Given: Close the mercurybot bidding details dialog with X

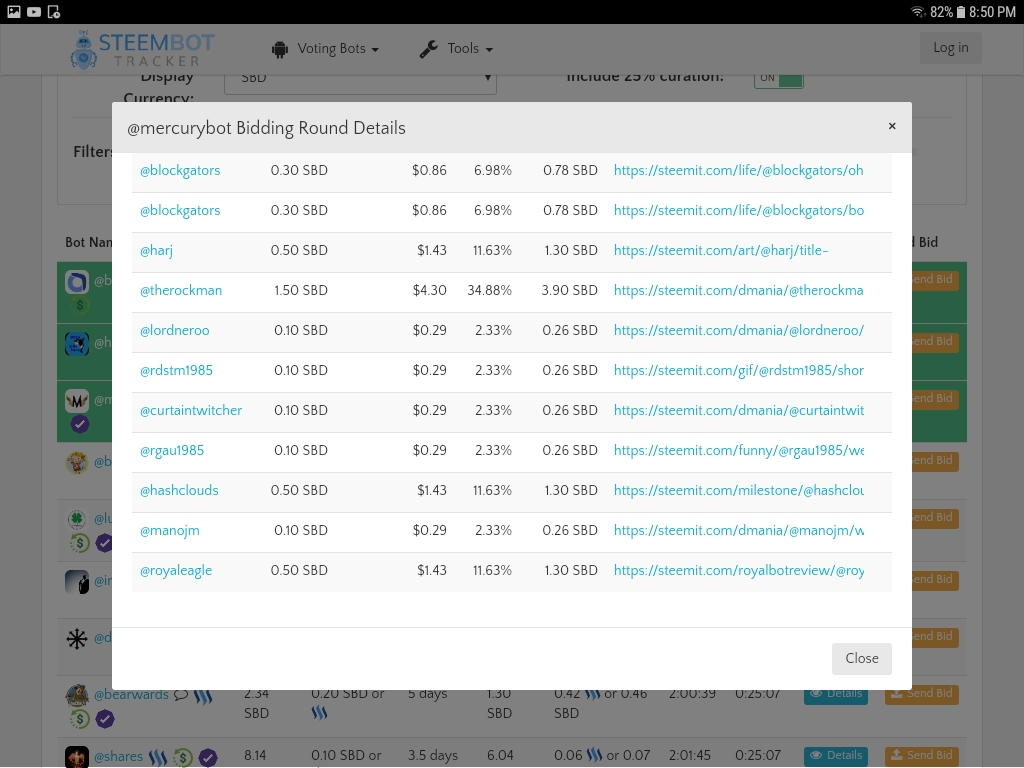Looking at the screenshot, I should pos(891,126).
